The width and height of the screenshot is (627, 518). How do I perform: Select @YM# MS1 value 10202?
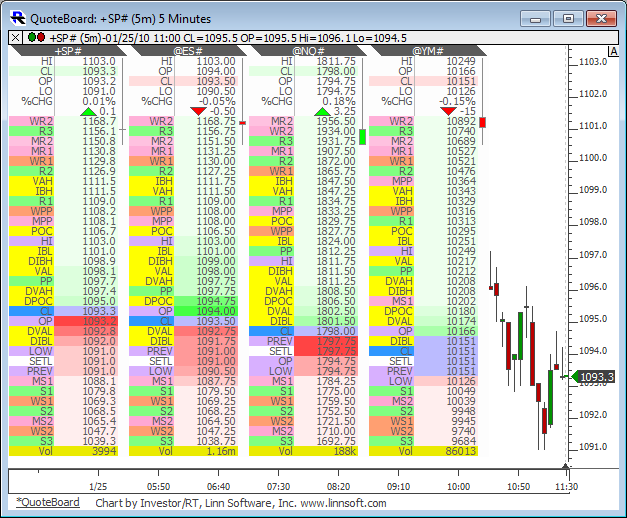click(446, 301)
